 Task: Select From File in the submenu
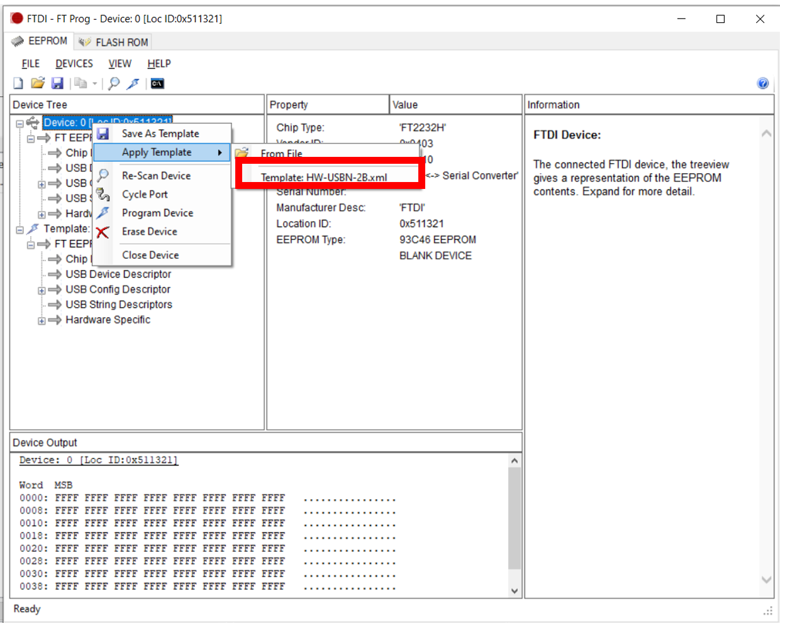tap(327, 153)
